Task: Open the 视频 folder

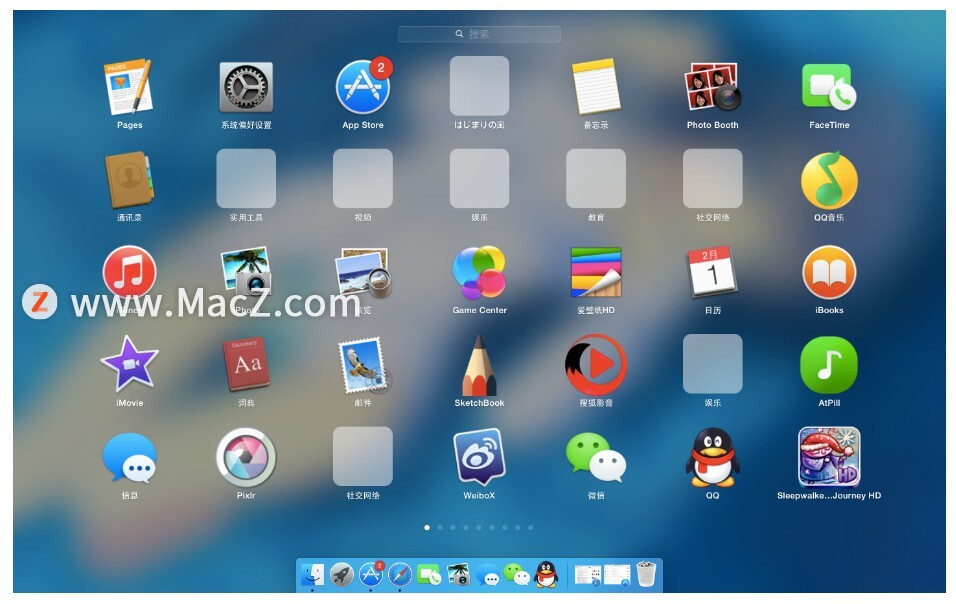Action: pyautogui.click(x=363, y=179)
